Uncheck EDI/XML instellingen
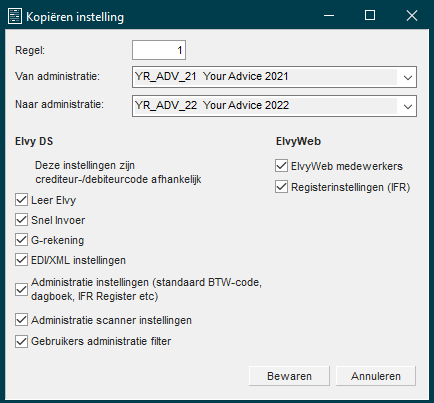This screenshot has width=434, height=403. point(21,260)
